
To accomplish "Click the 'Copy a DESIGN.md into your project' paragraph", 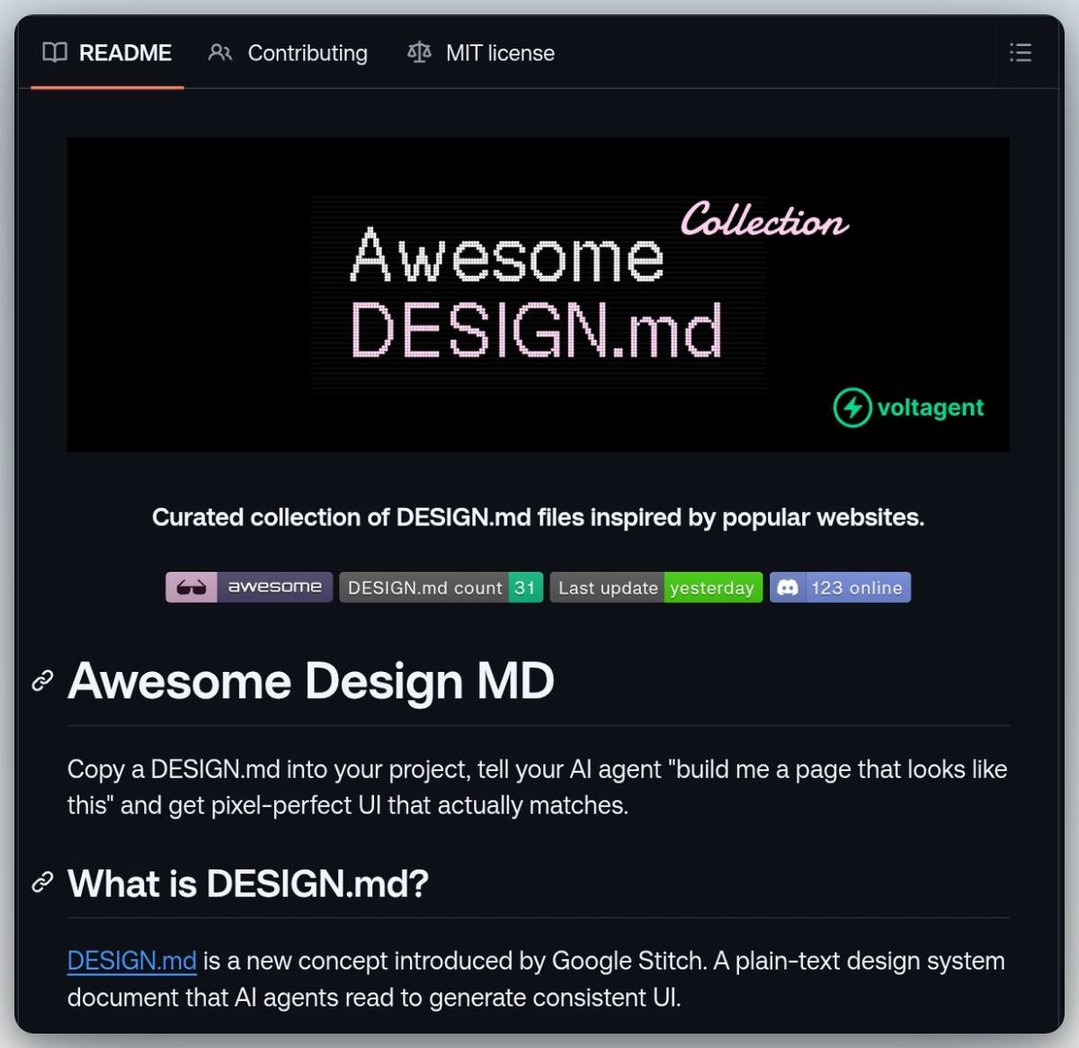I will (x=537, y=787).
